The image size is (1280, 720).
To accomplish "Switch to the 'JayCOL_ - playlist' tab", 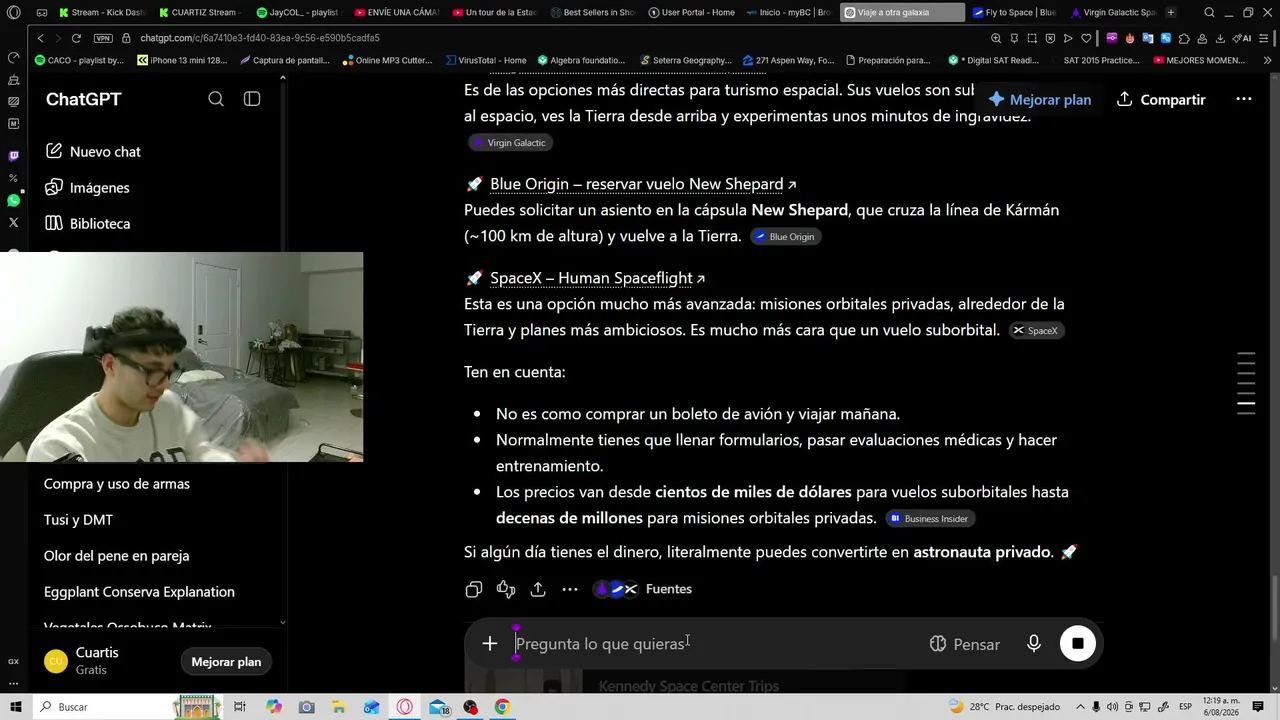I will pos(297,13).
